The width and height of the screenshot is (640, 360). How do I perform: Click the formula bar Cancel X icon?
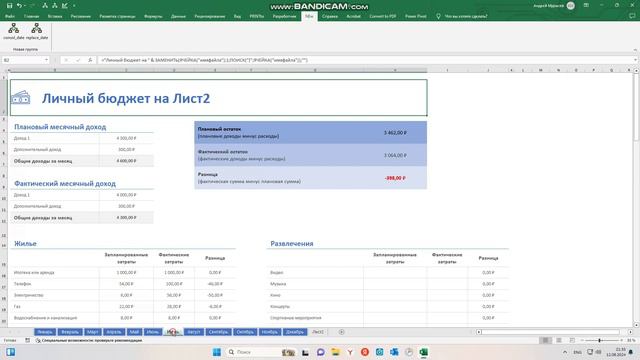tap(66, 60)
